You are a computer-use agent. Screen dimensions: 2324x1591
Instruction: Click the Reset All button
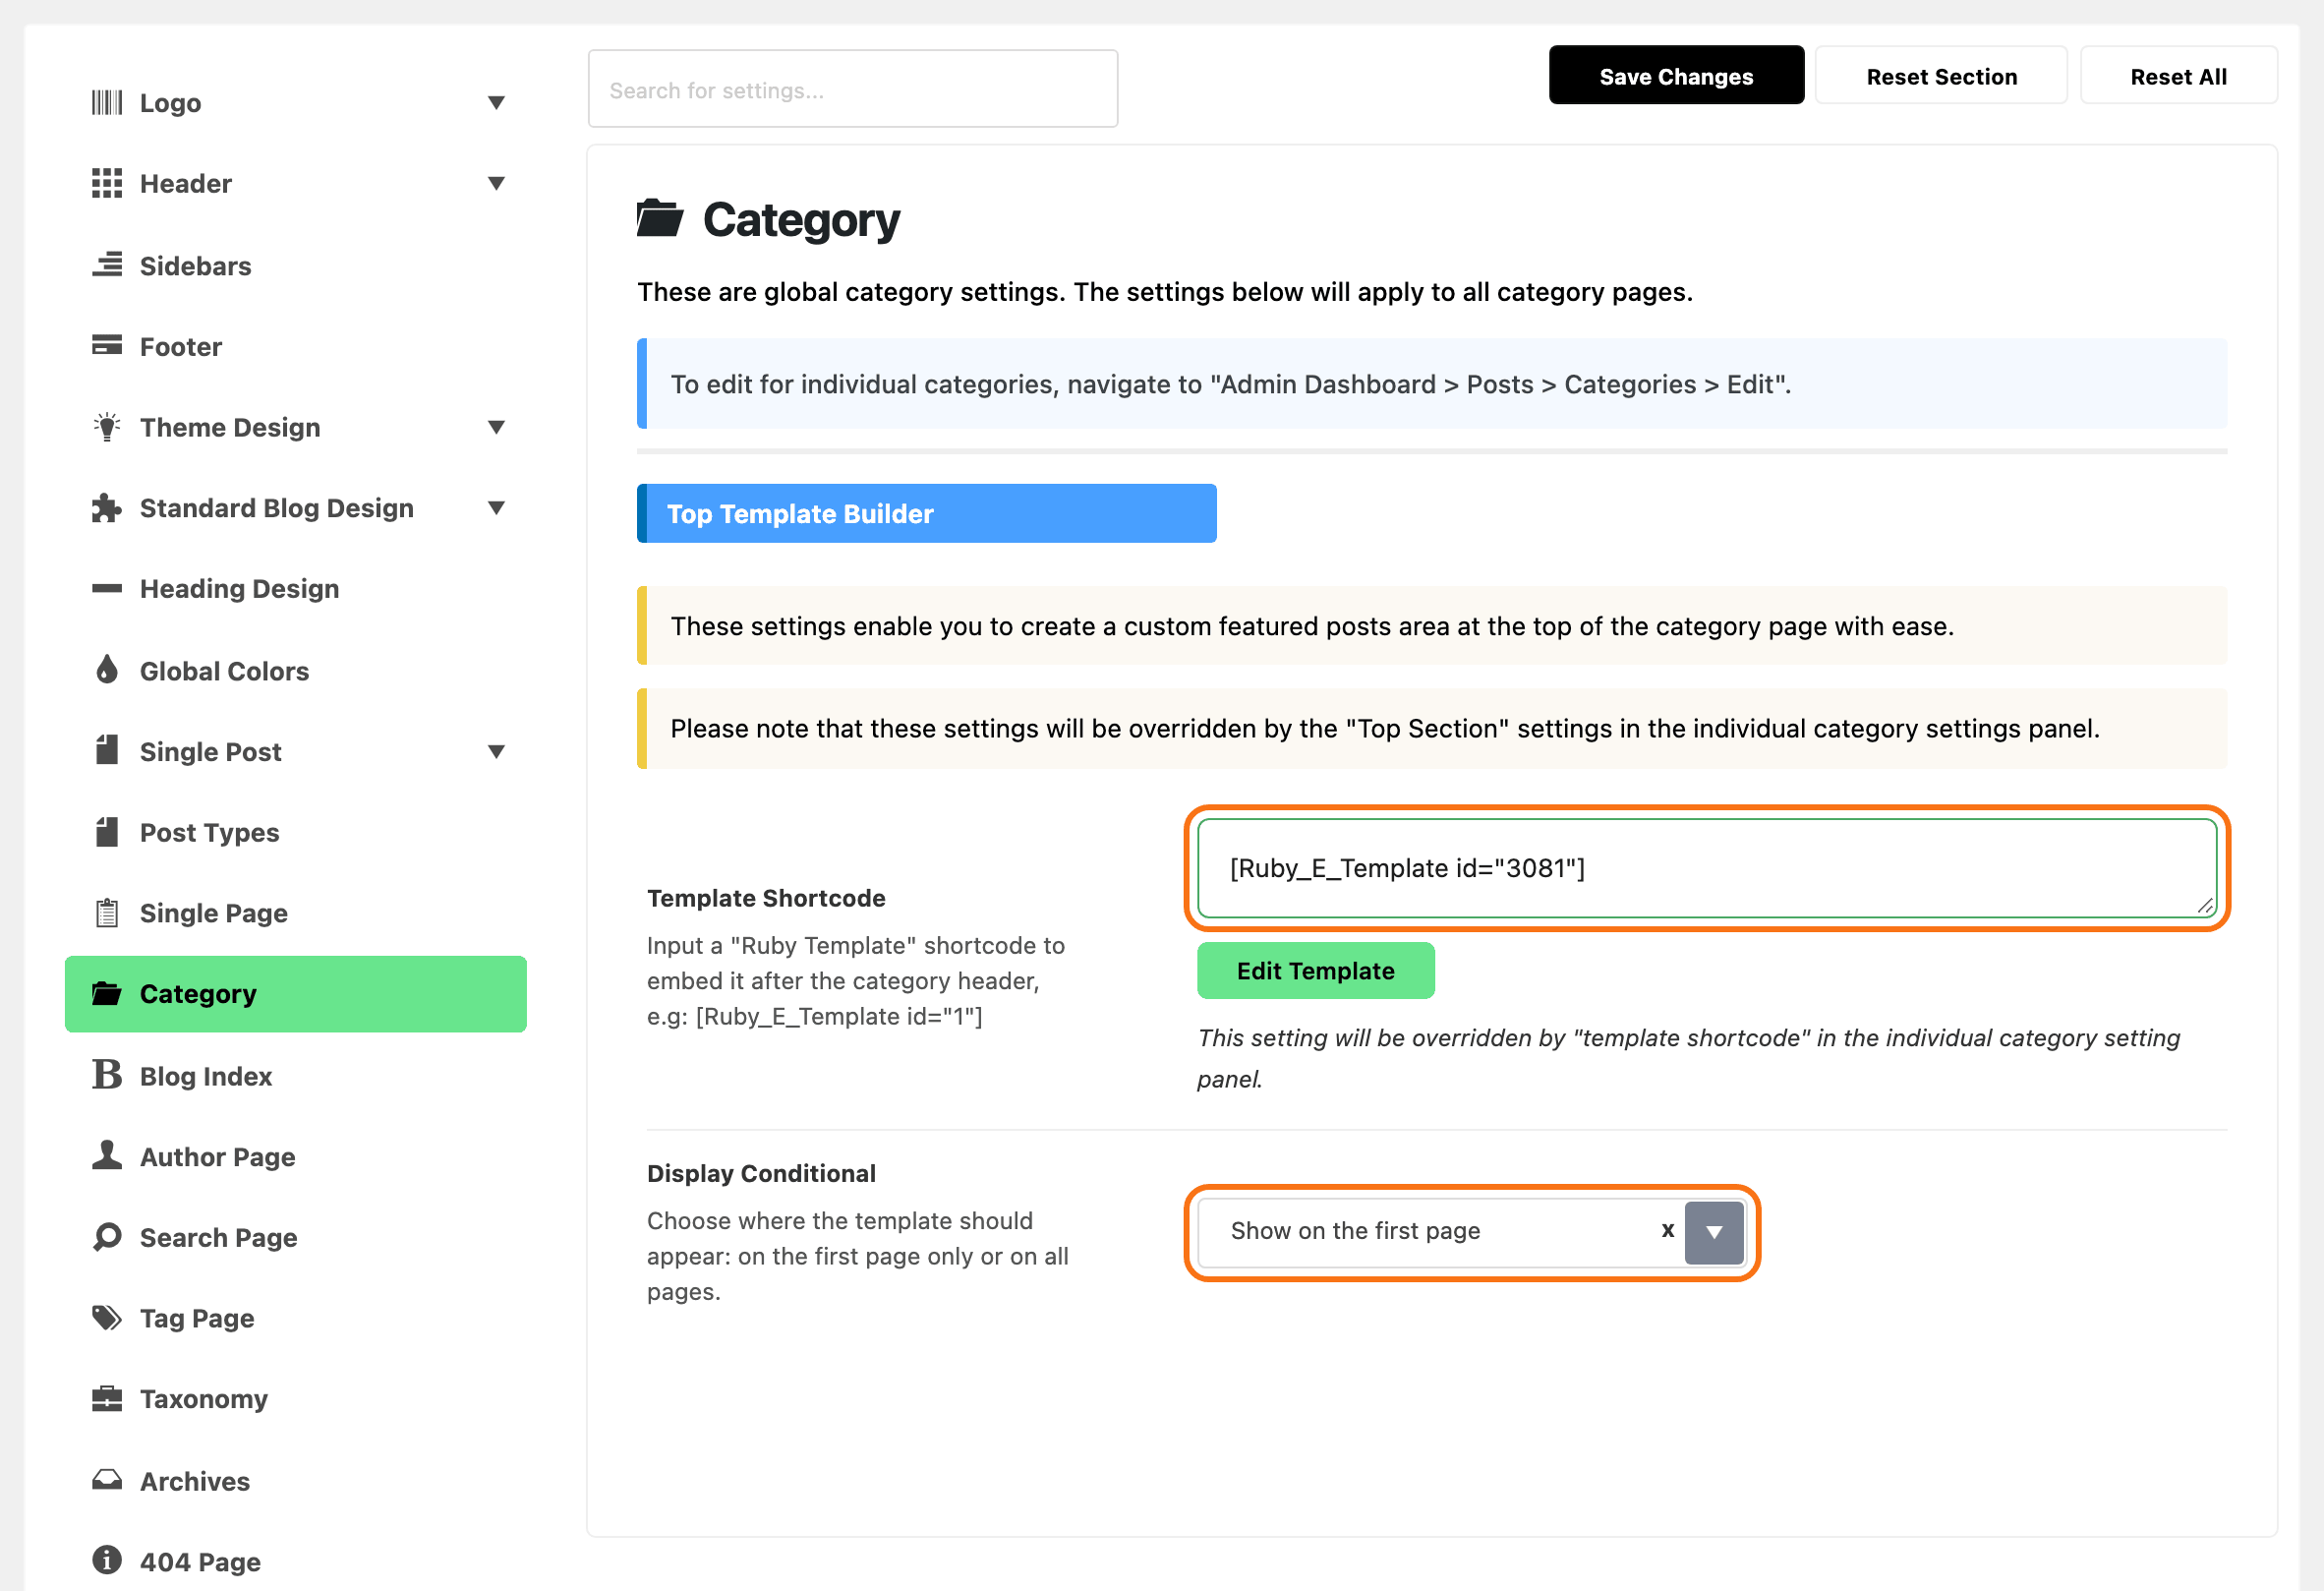pos(2178,76)
